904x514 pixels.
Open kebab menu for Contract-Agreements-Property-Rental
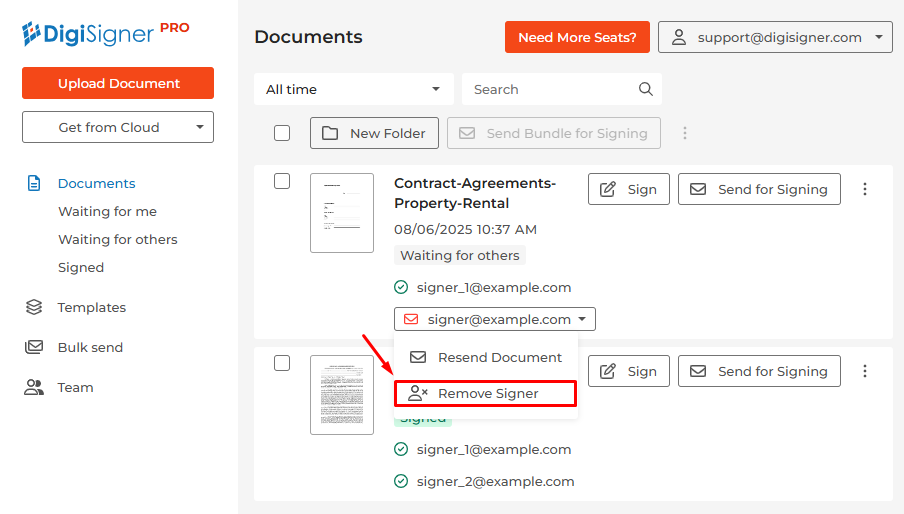click(x=865, y=189)
